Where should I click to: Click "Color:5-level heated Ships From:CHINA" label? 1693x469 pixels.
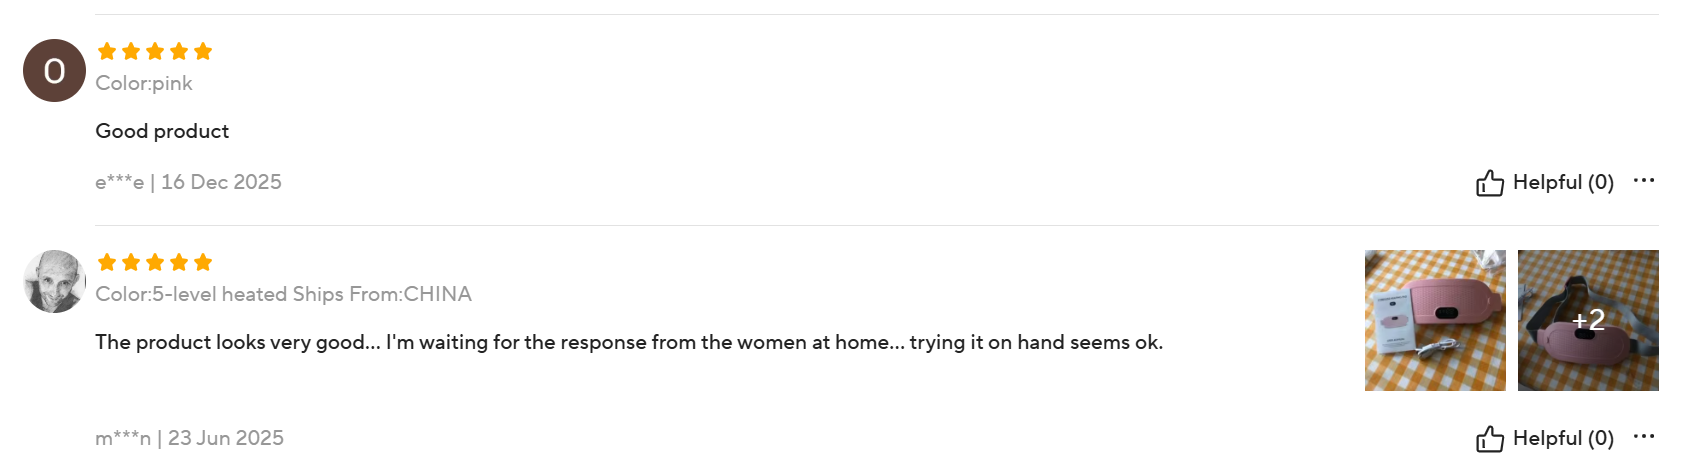pos(283,295)
